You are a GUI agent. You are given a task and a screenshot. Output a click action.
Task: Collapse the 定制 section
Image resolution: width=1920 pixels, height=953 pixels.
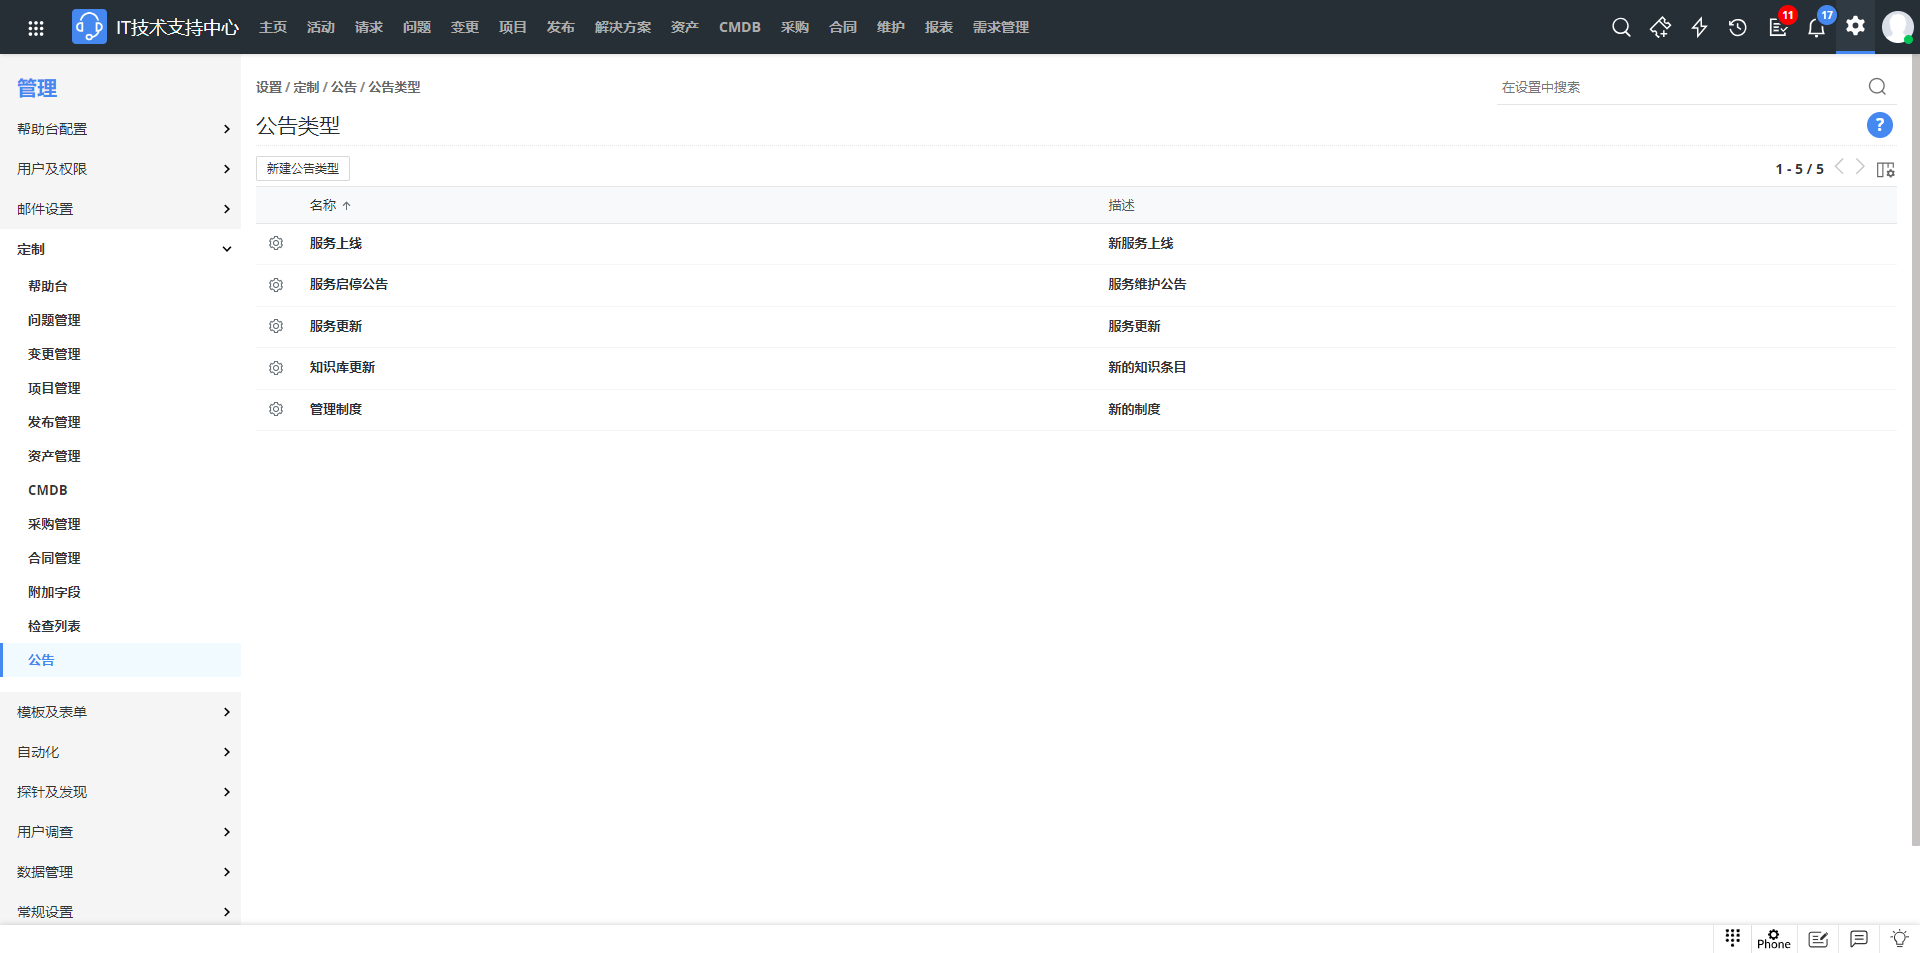tap(120, 249)
